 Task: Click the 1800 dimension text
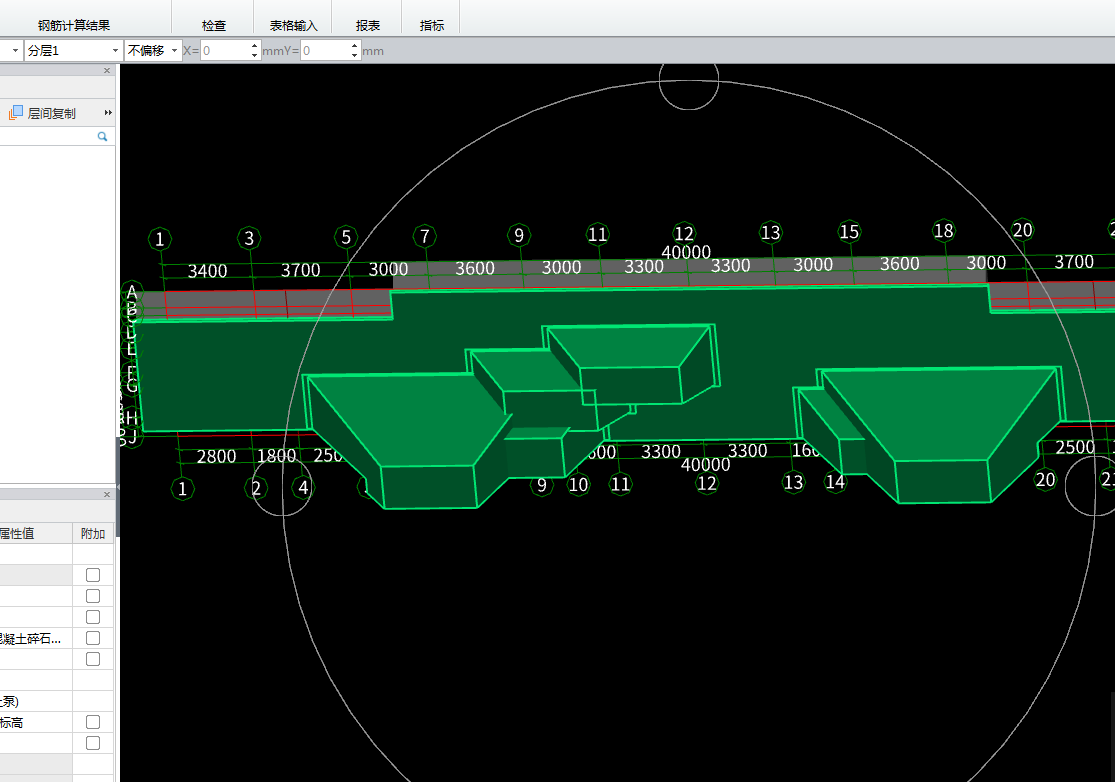277,456
